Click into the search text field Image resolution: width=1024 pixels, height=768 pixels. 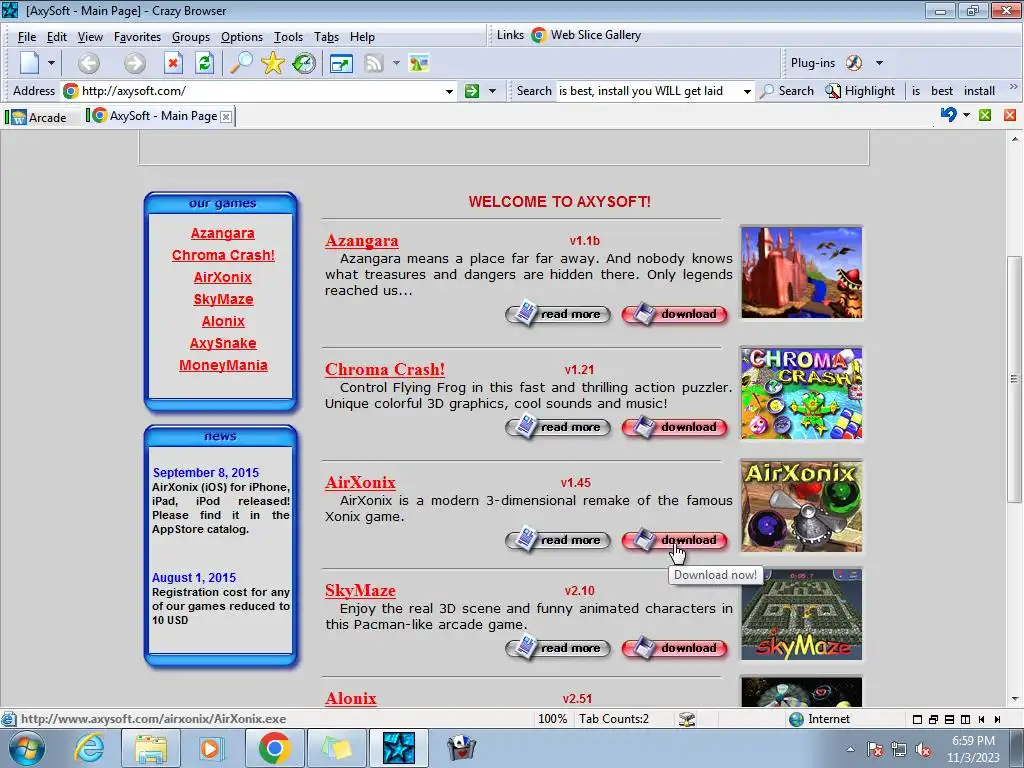648,91
